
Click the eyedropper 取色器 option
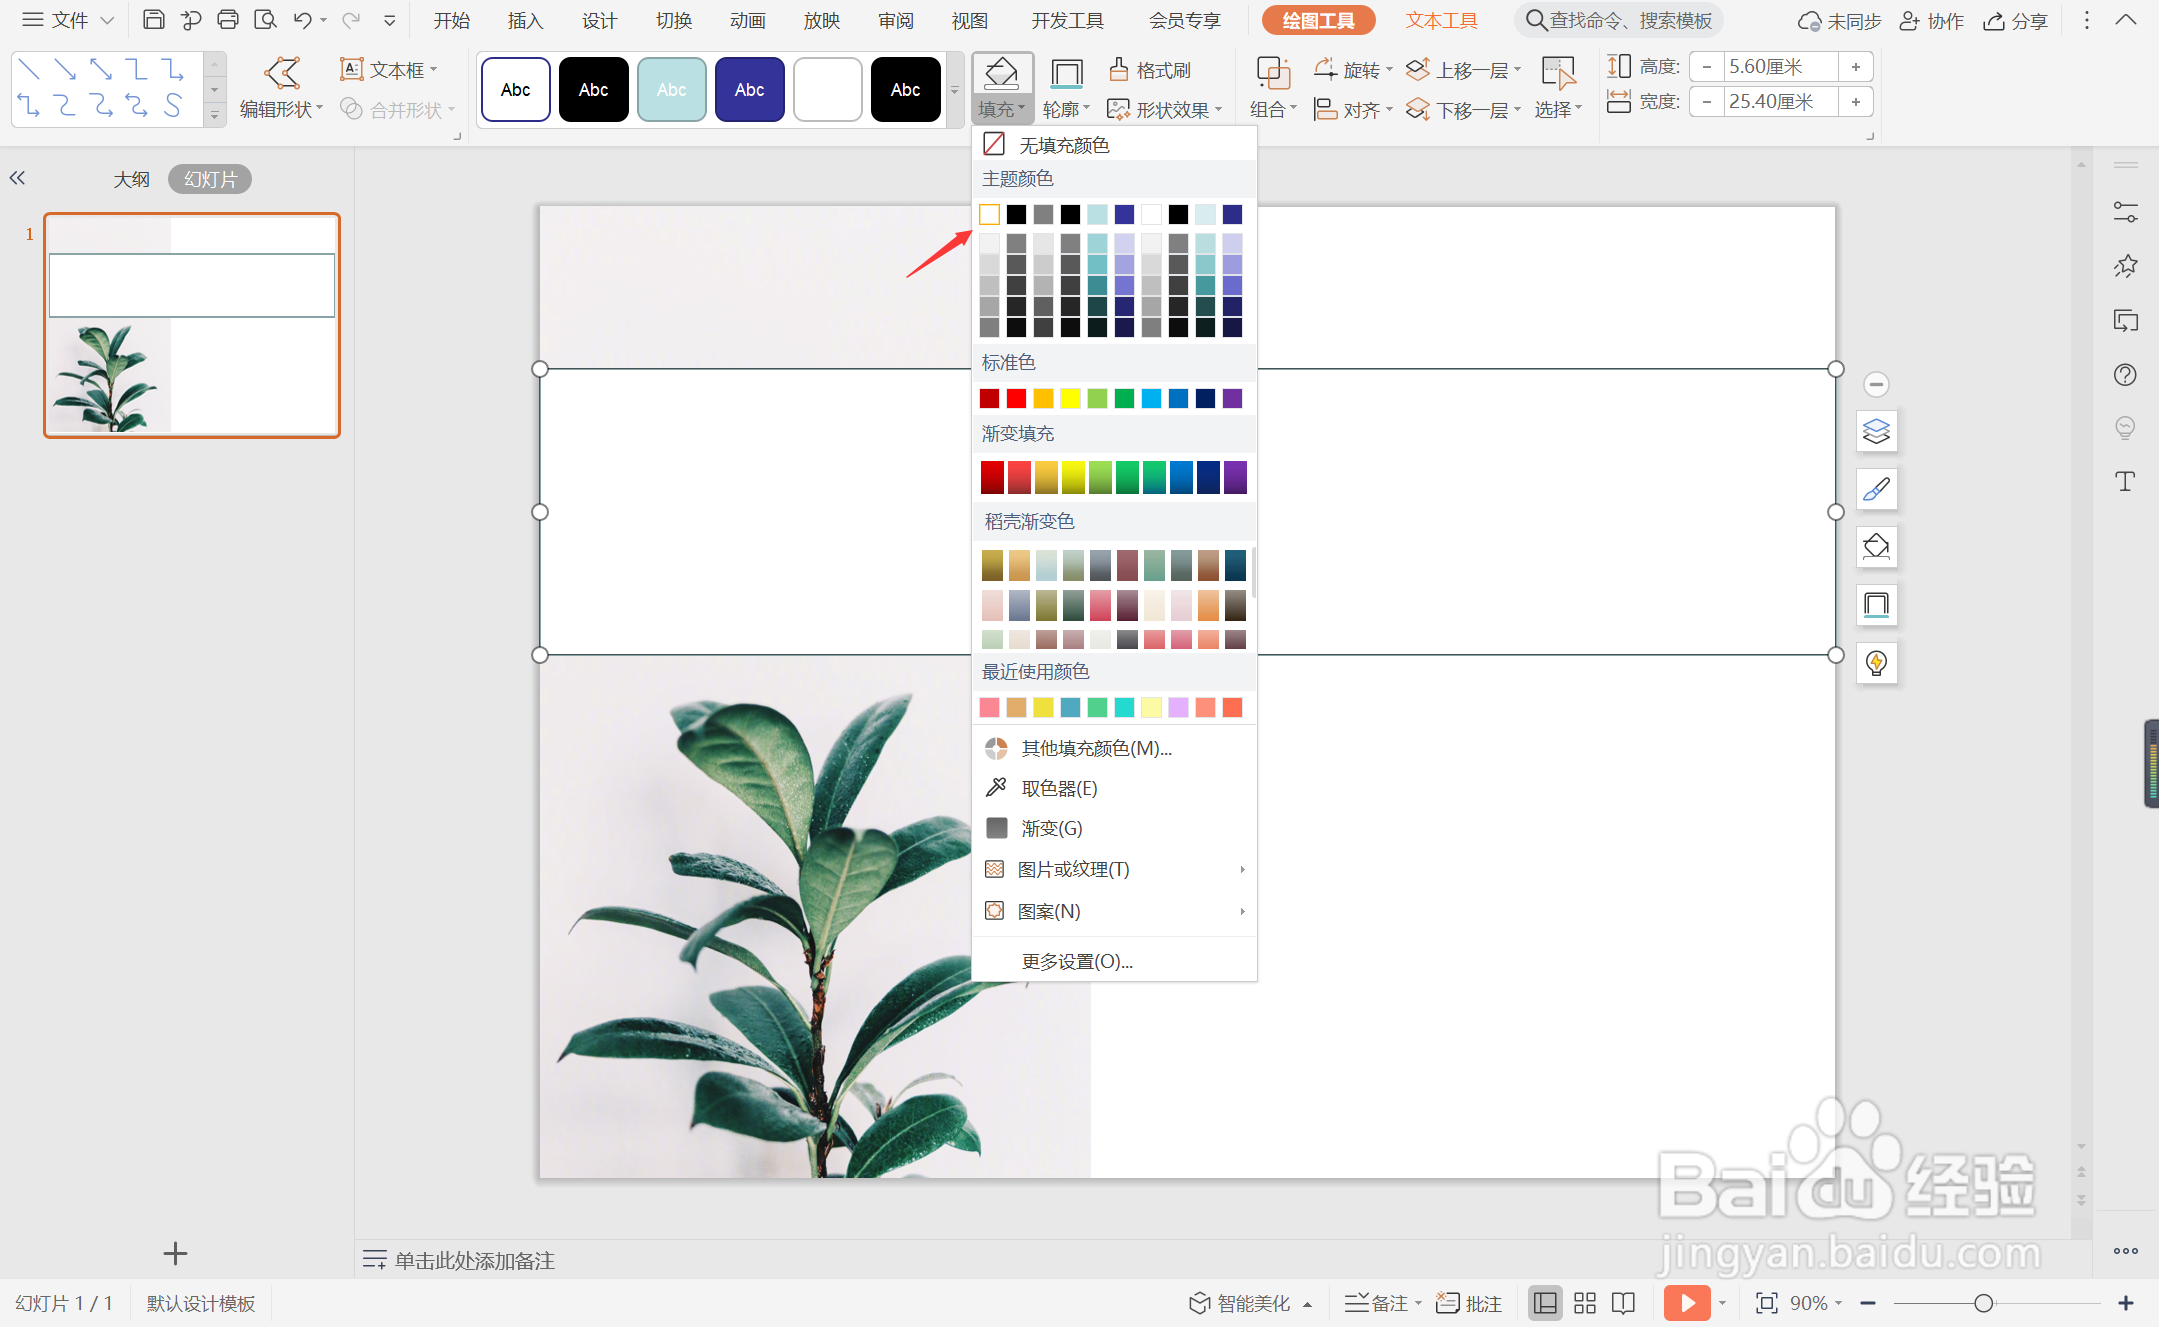pyautogui.click(x=1058, y=788)
